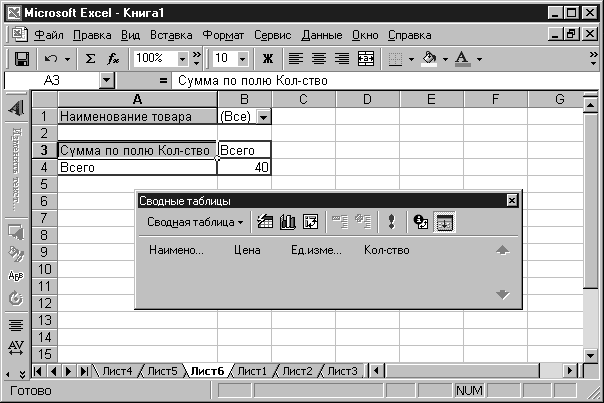Toggle the Show Fields button in pivot toolbar
The height and width of the screenshot is (403, 604).
(443, 222)
